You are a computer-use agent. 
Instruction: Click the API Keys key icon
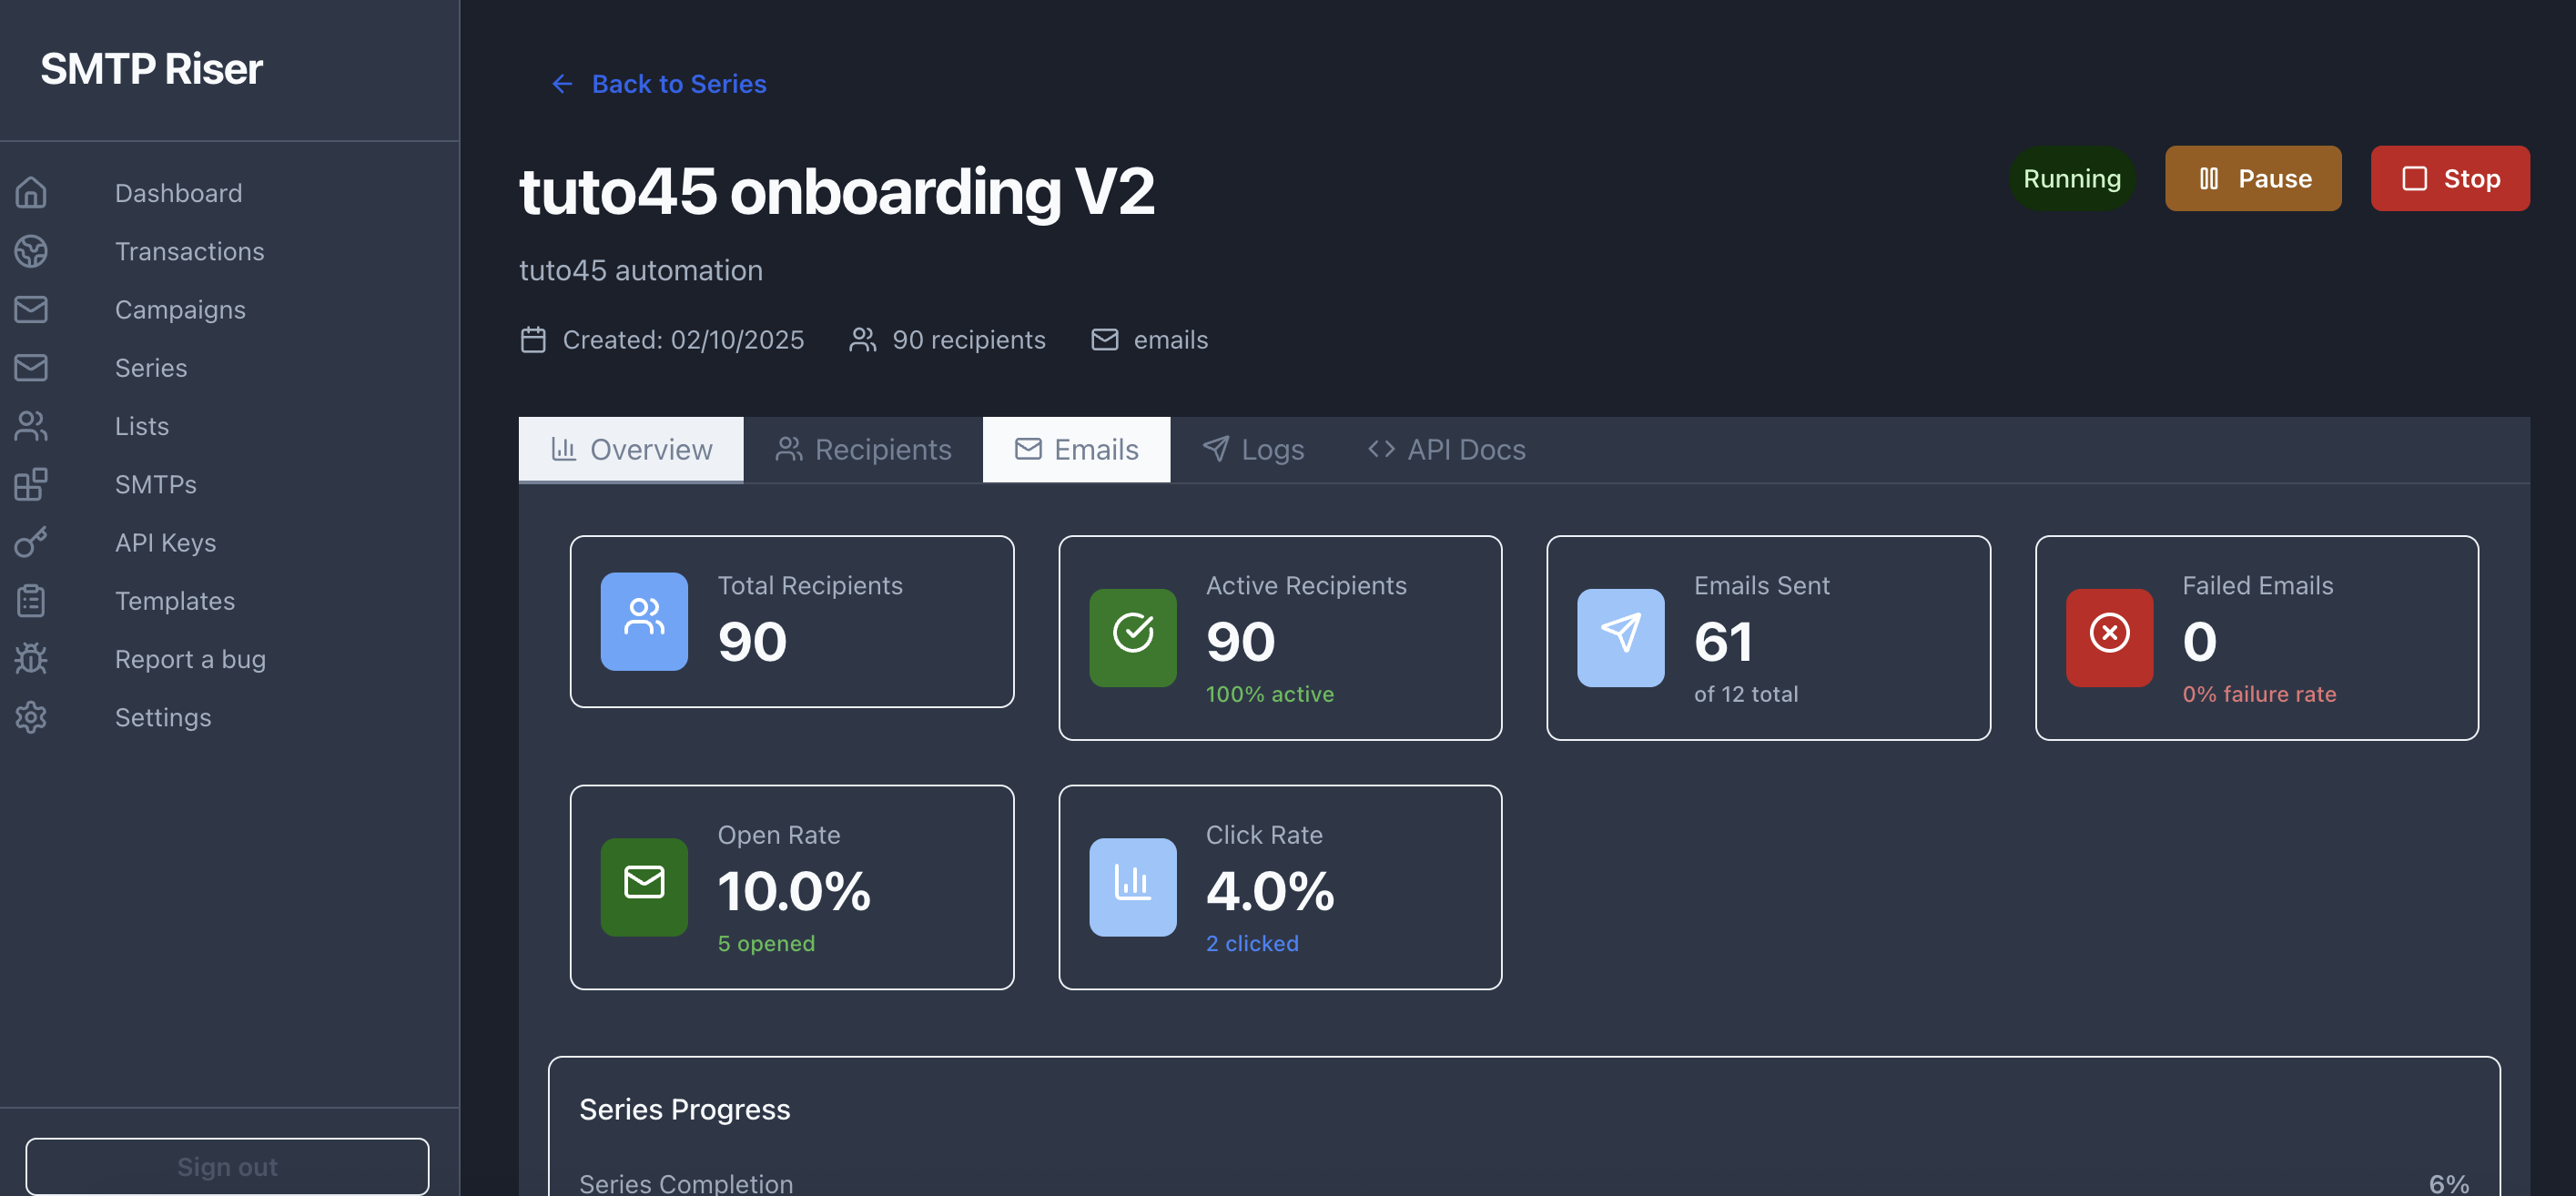(31, 542)
